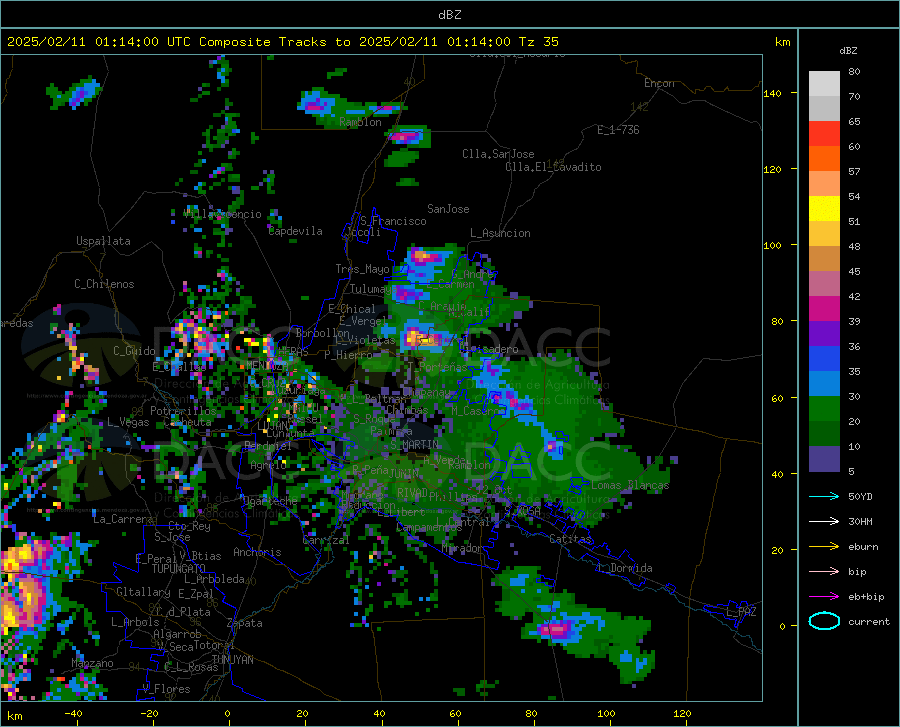Click the Uspallata place label
This screenshot has width=900, height=727.
coord(103,241)
